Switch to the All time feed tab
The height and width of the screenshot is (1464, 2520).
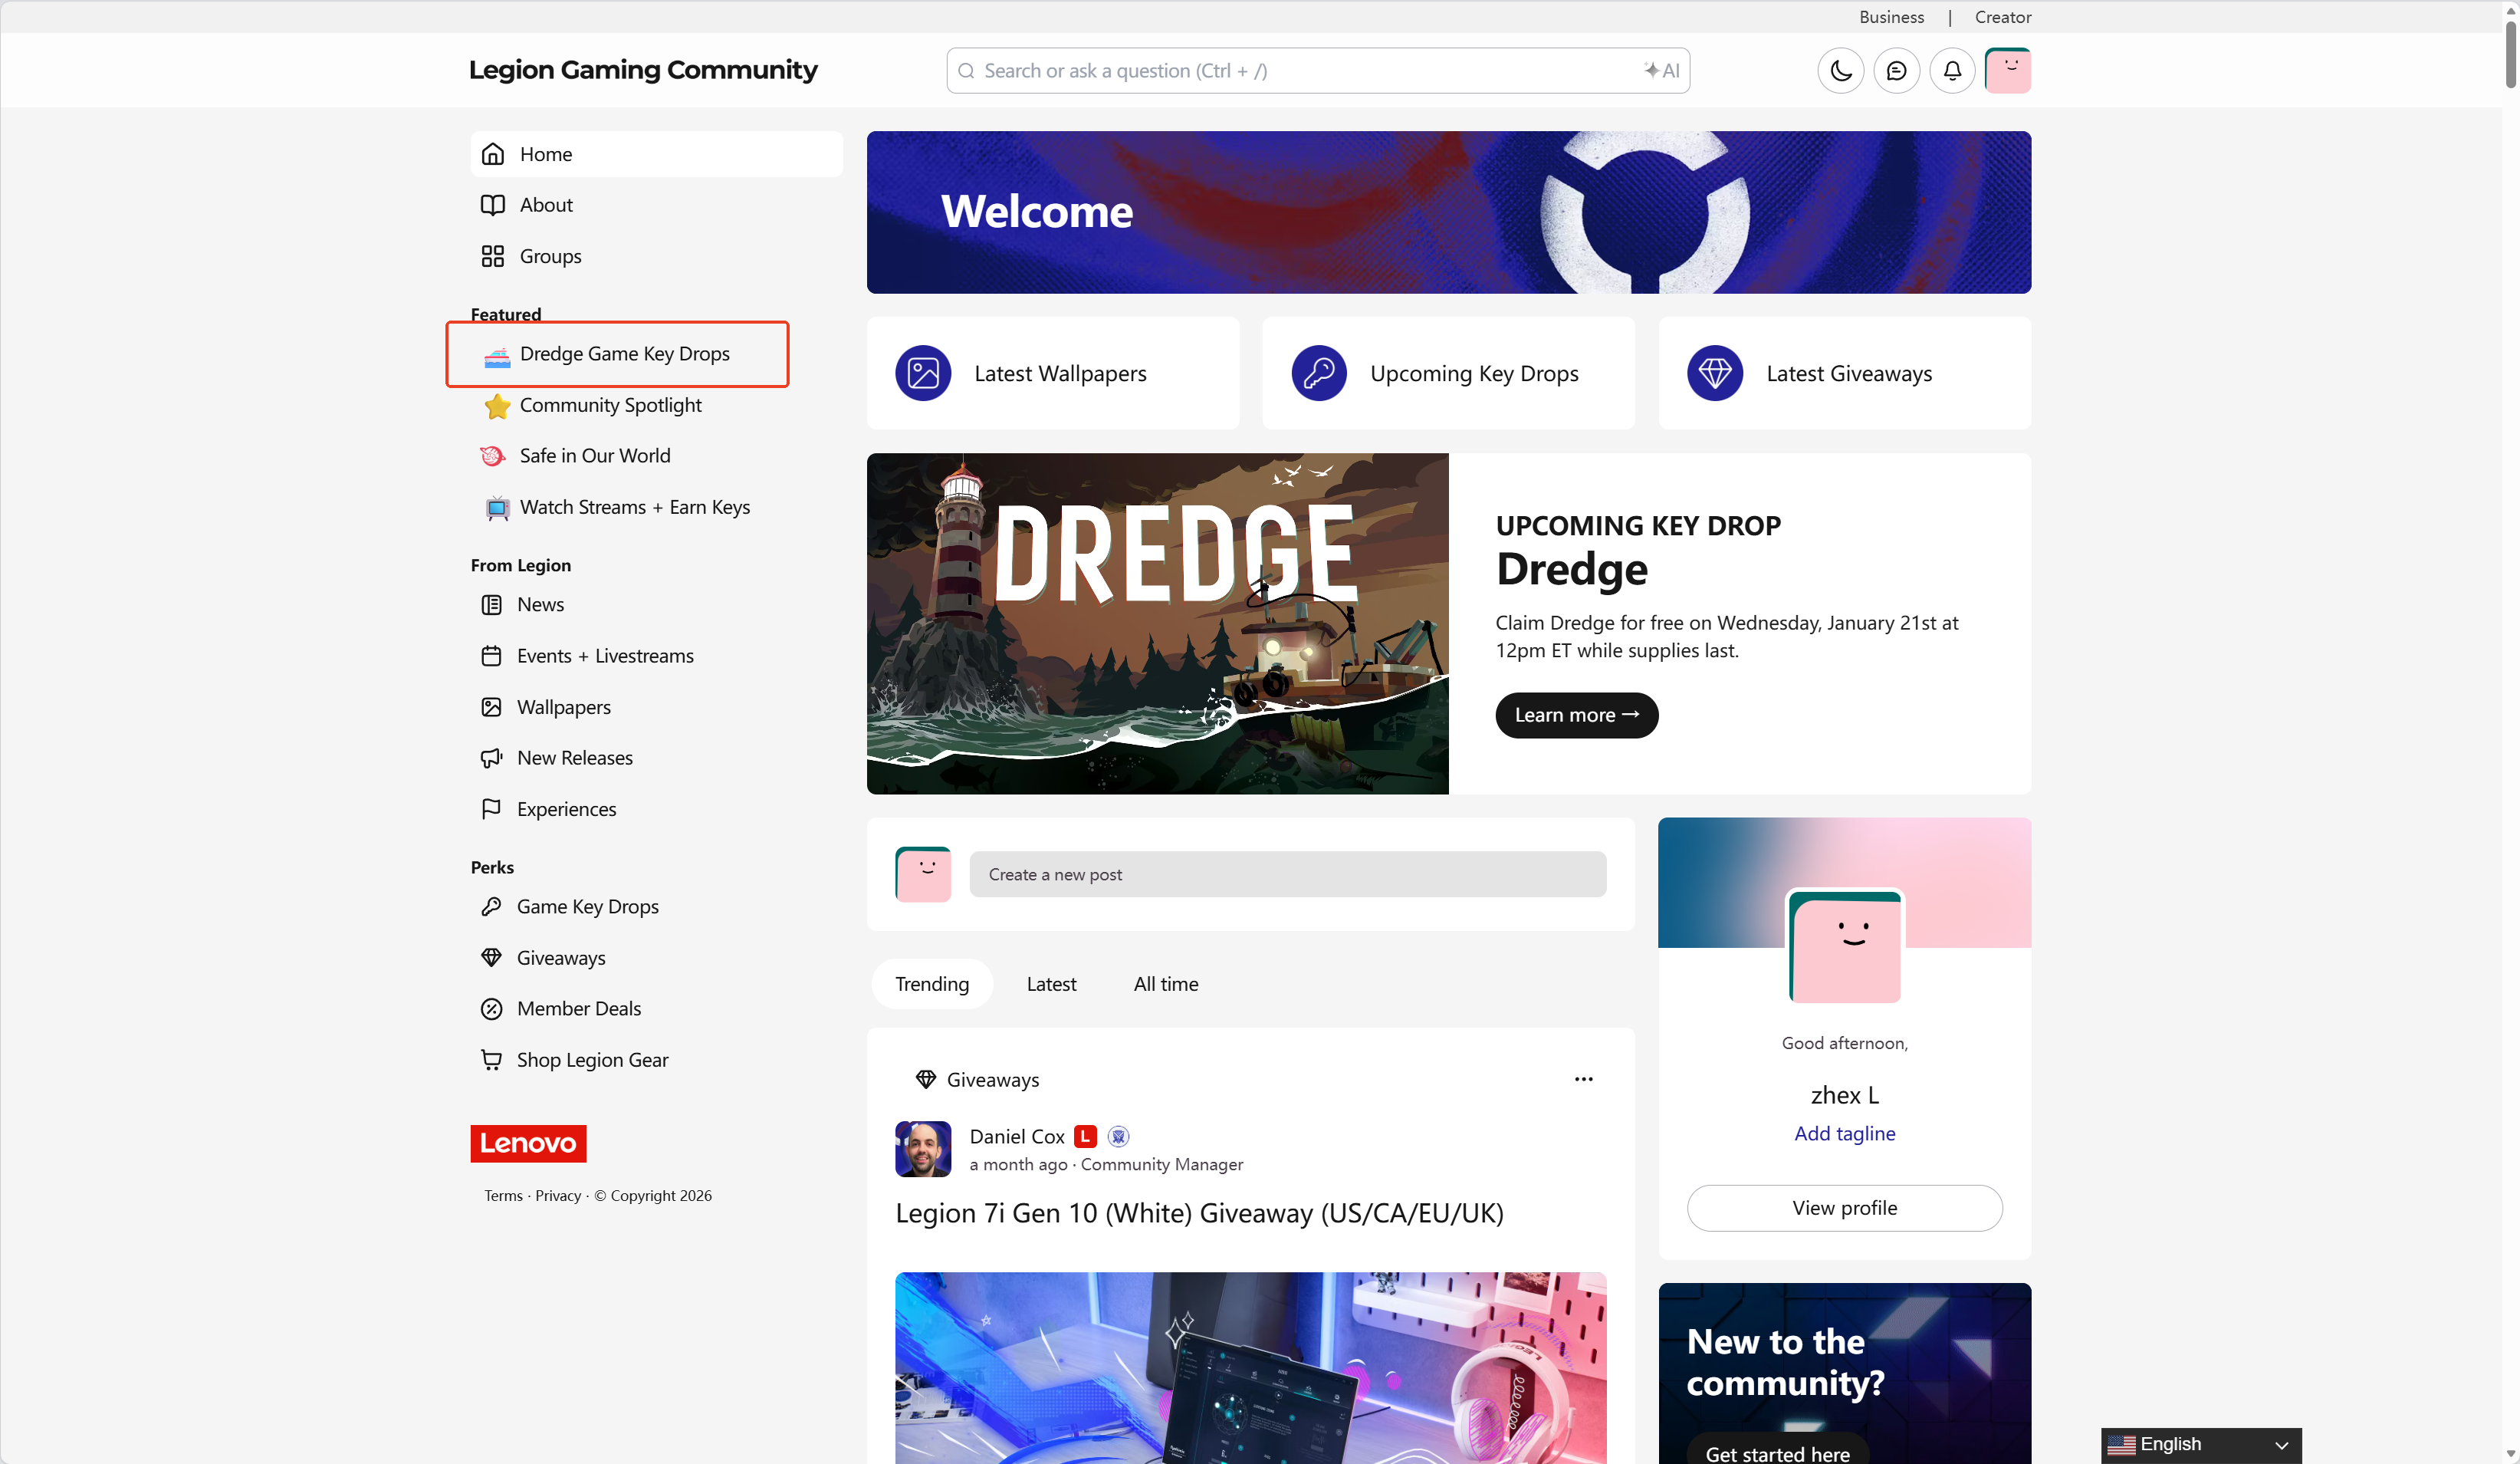point(1165,984)
